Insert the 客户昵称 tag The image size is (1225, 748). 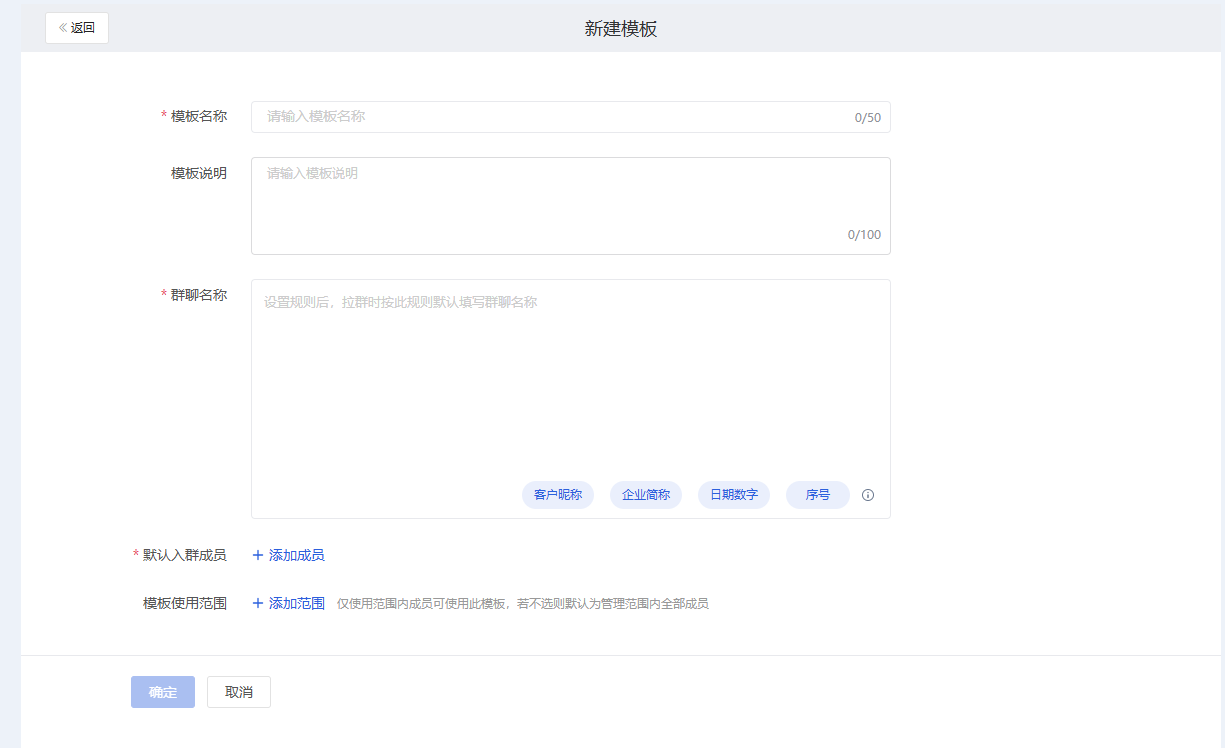pos(558,495)
